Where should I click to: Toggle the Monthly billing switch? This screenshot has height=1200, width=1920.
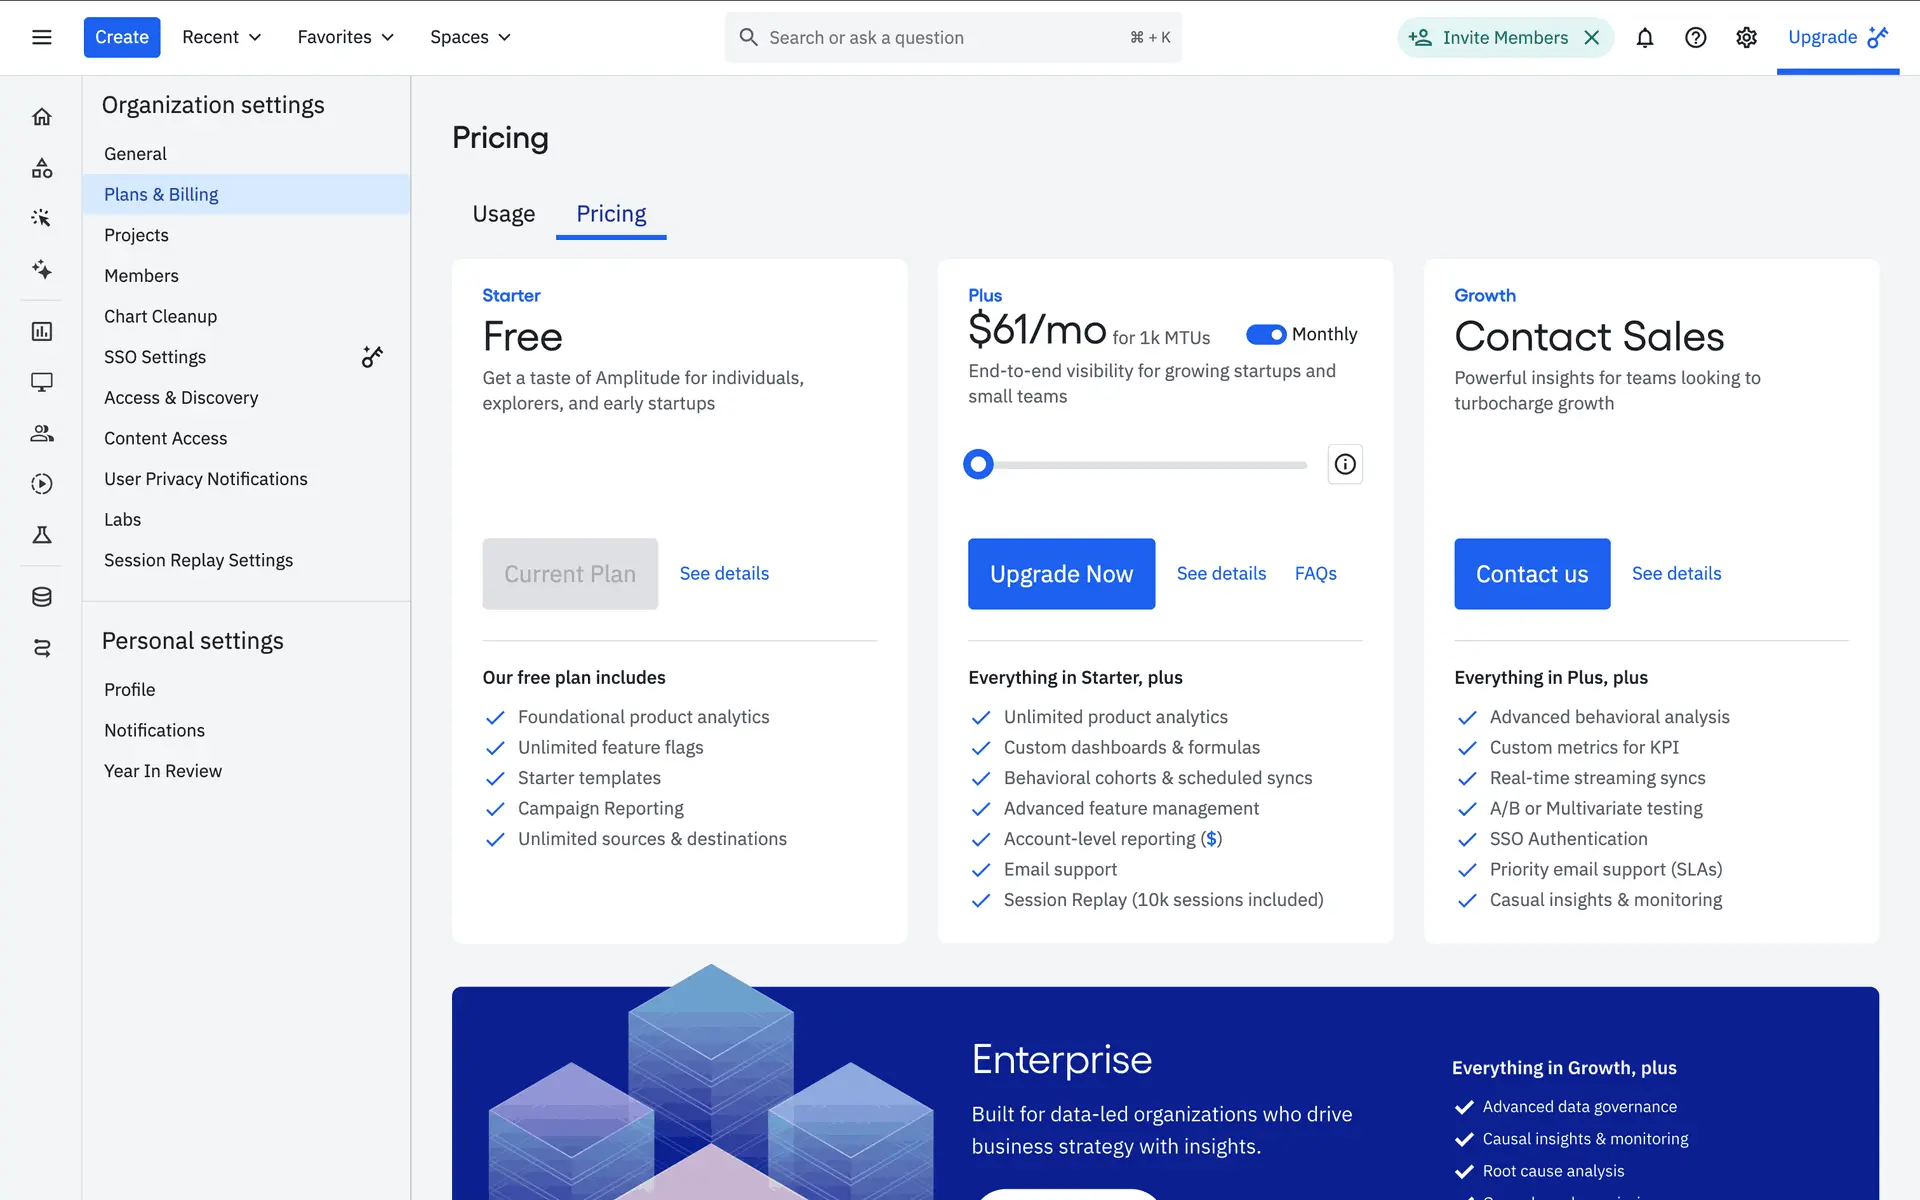[1265, 334]
